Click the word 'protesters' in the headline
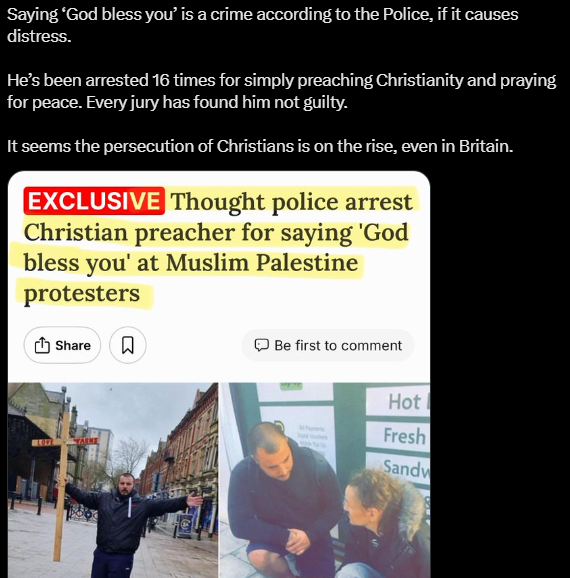 [x=81, y=293]
